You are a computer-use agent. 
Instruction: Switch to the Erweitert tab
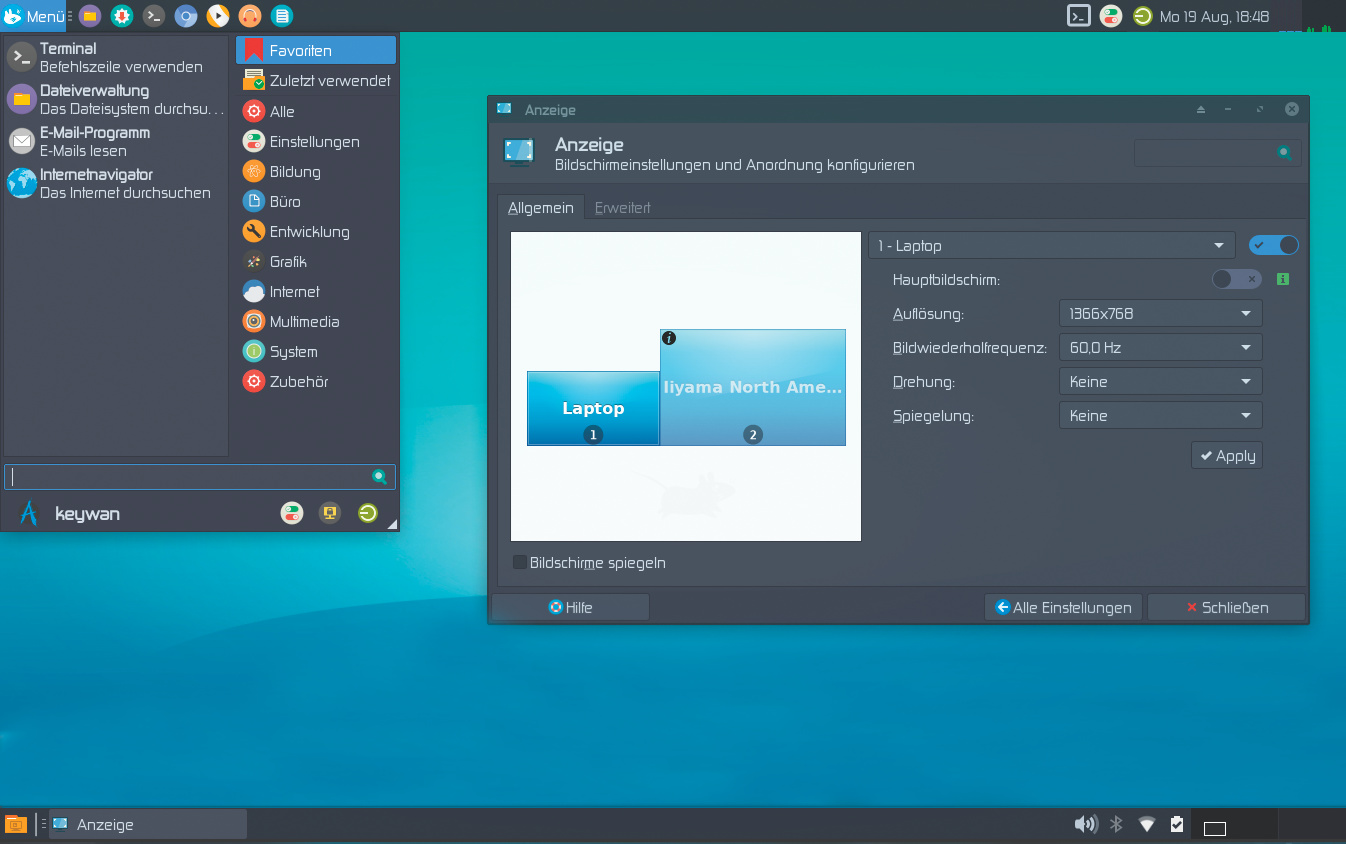point(622,208)
